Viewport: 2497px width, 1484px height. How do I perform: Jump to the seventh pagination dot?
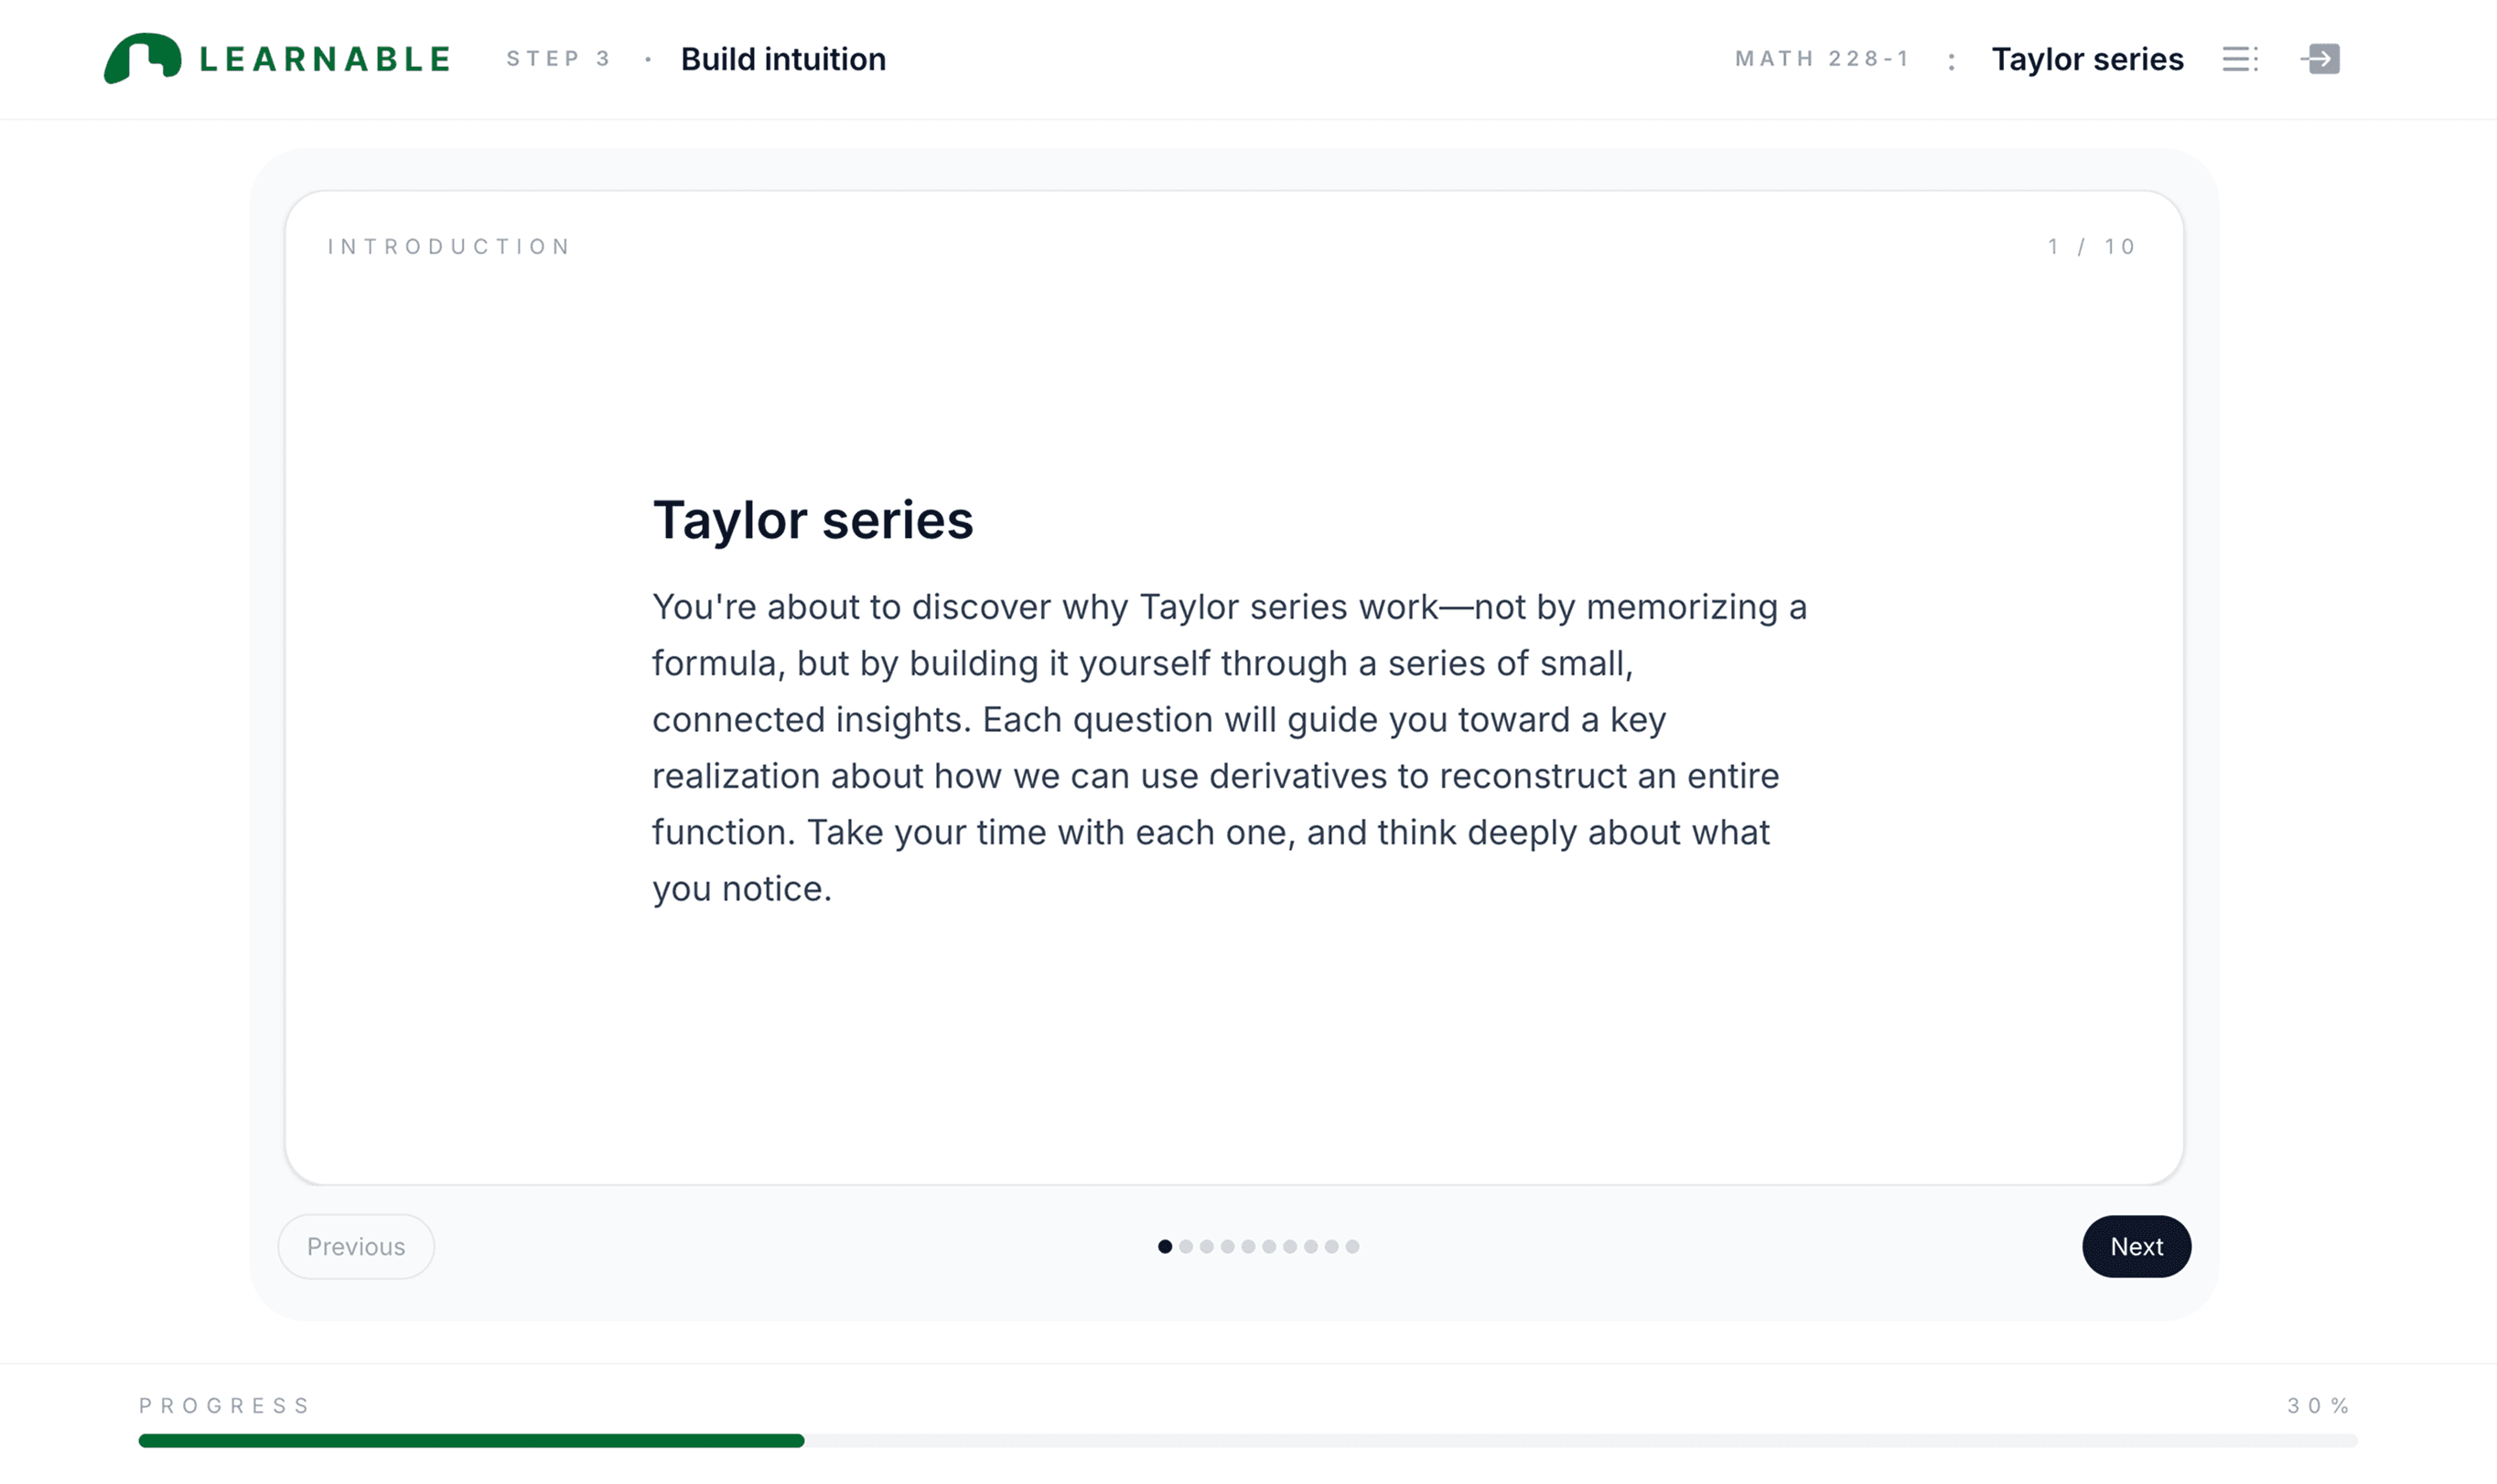coord(1290,1246)
